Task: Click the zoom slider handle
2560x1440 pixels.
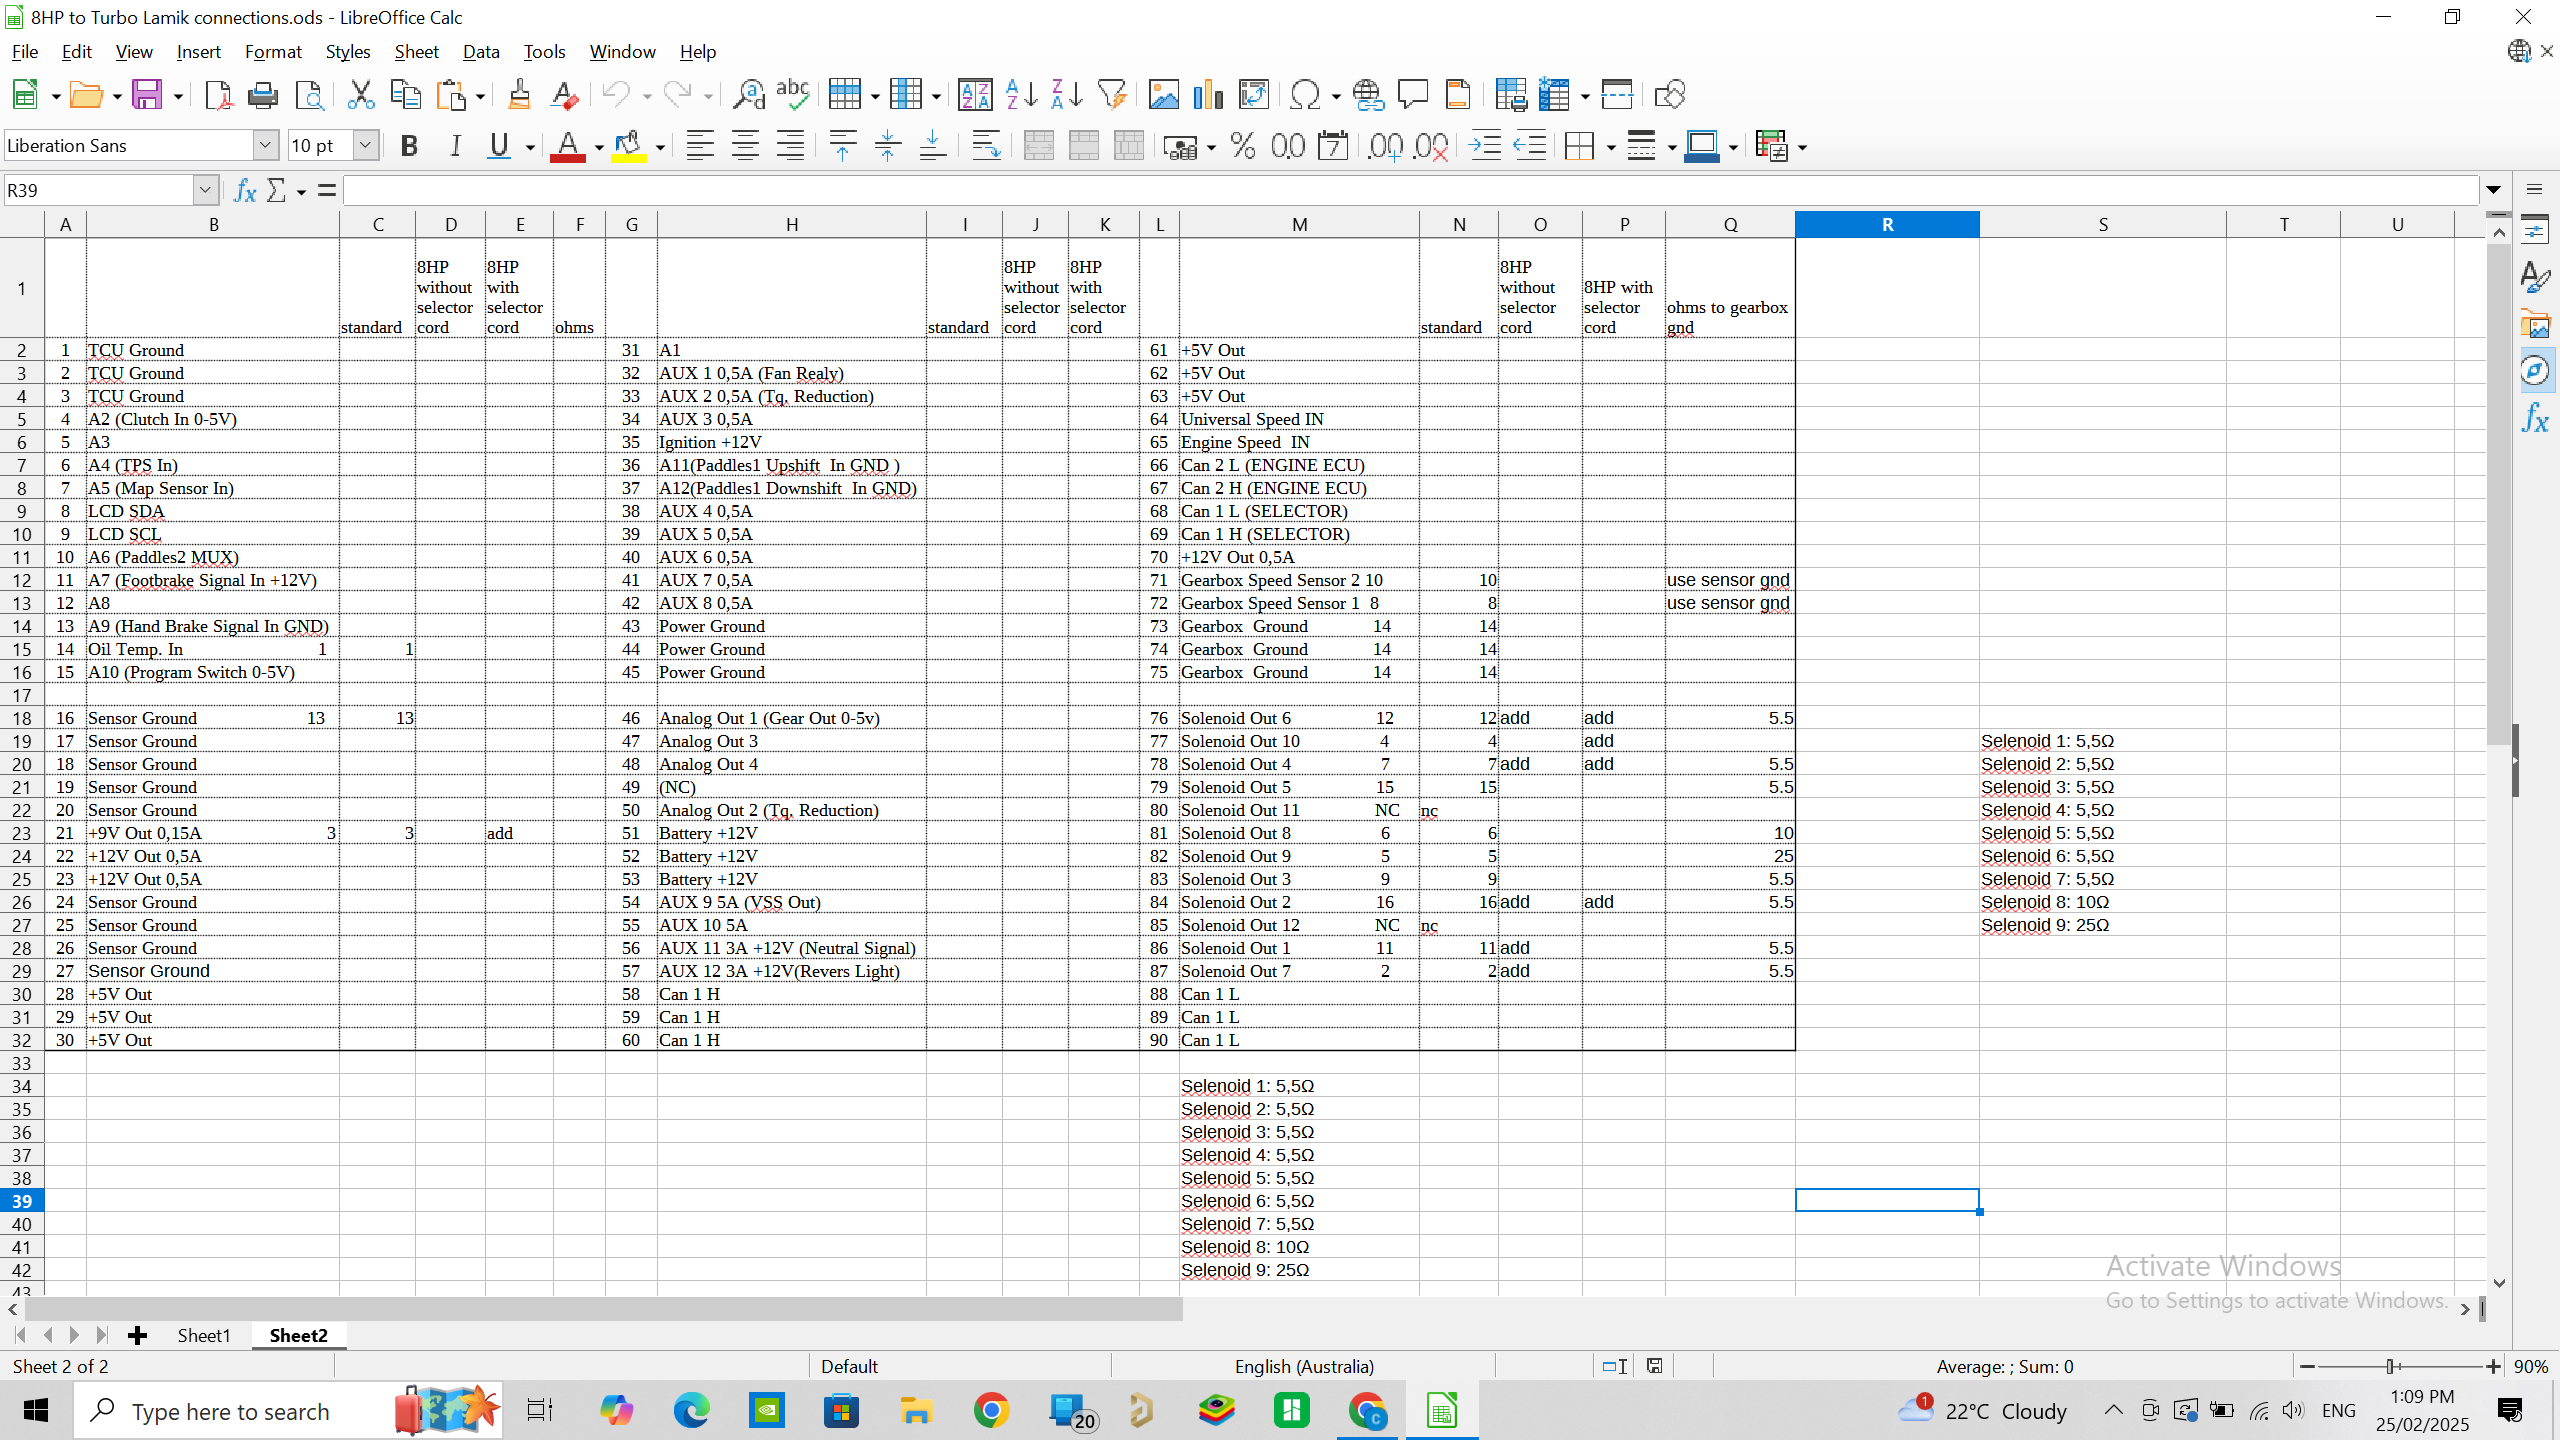Action: click(x=2391, y=1366)
